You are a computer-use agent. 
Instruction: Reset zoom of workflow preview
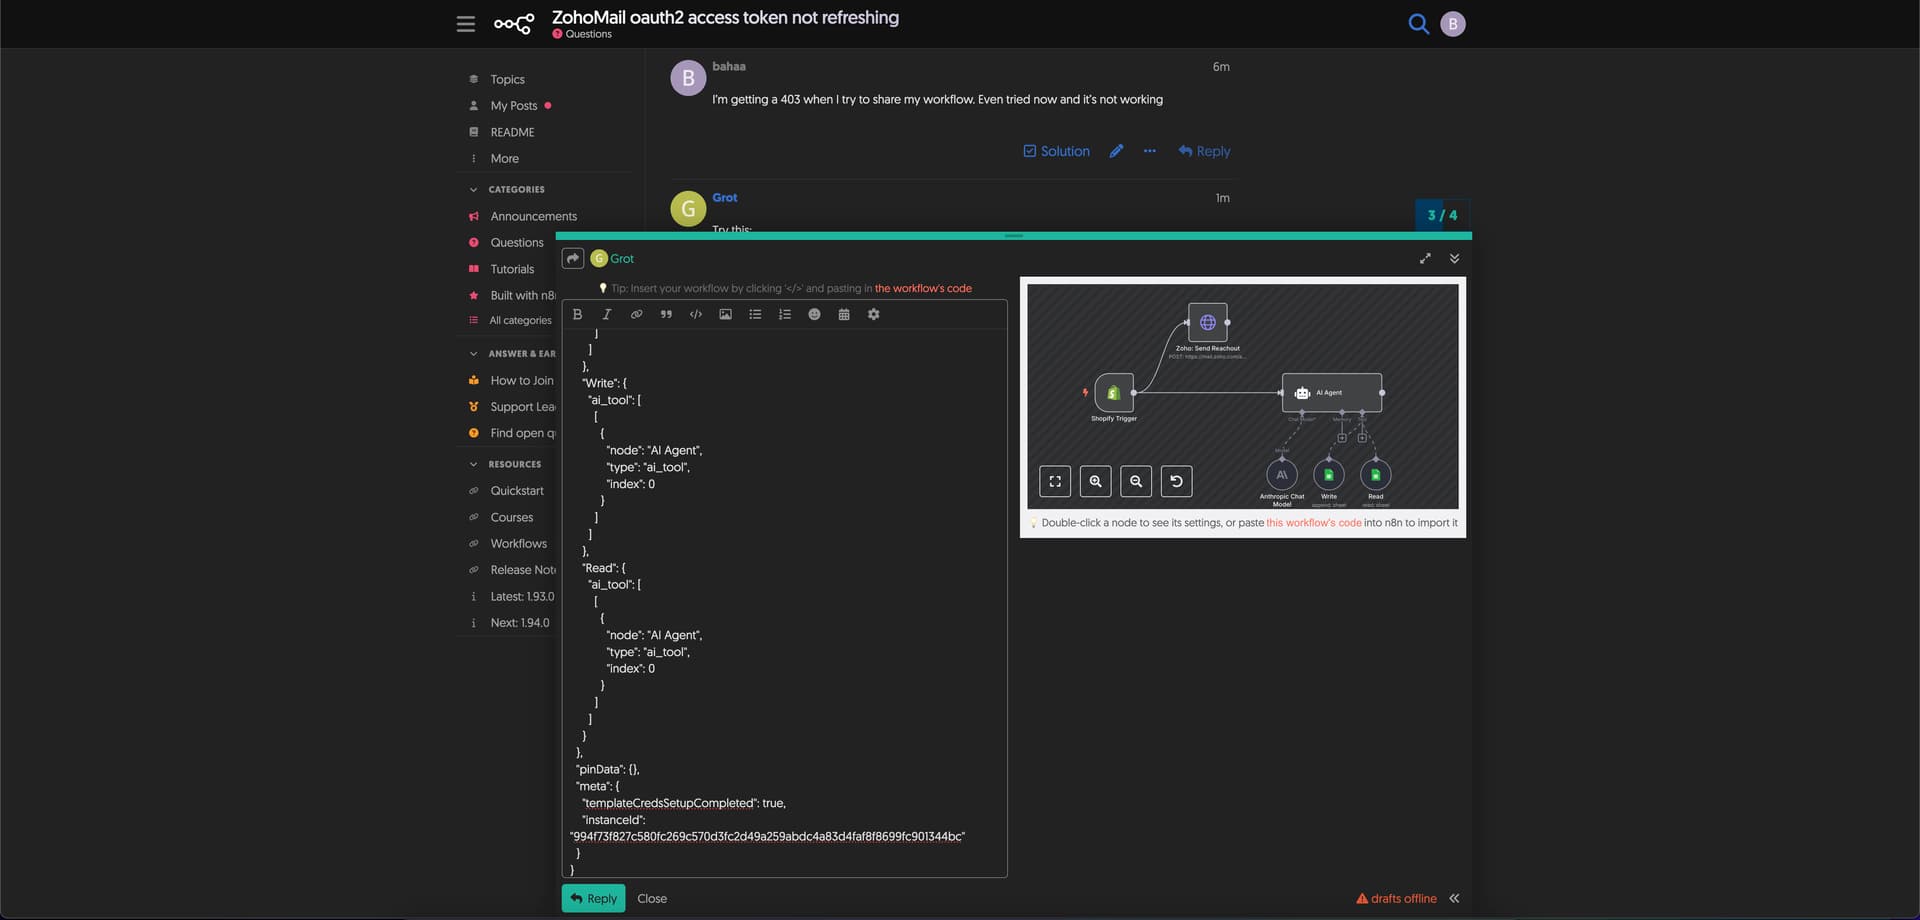pyautogui.click(x=1177, y=481)
